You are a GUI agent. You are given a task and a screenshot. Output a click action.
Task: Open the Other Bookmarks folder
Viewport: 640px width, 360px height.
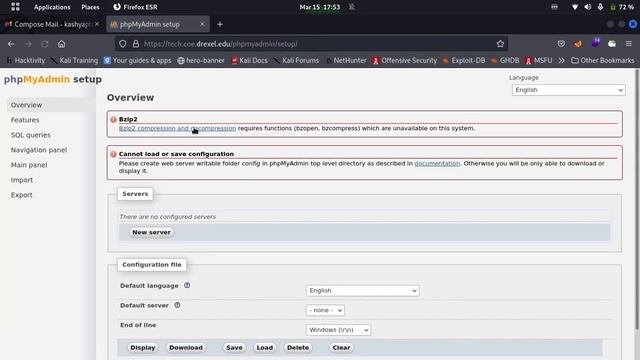click(603, 60)
